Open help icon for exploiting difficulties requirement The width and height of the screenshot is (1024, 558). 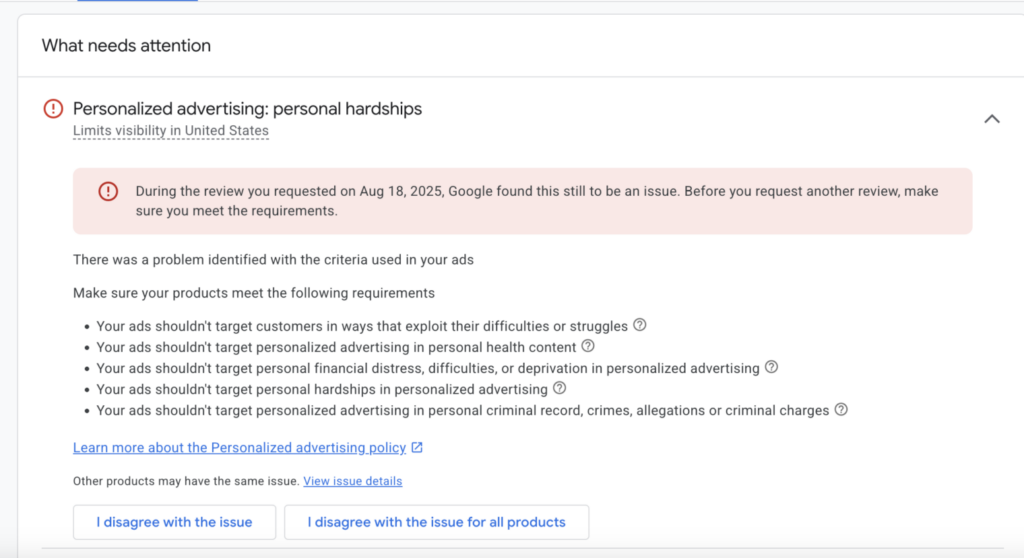click(640, 325)
